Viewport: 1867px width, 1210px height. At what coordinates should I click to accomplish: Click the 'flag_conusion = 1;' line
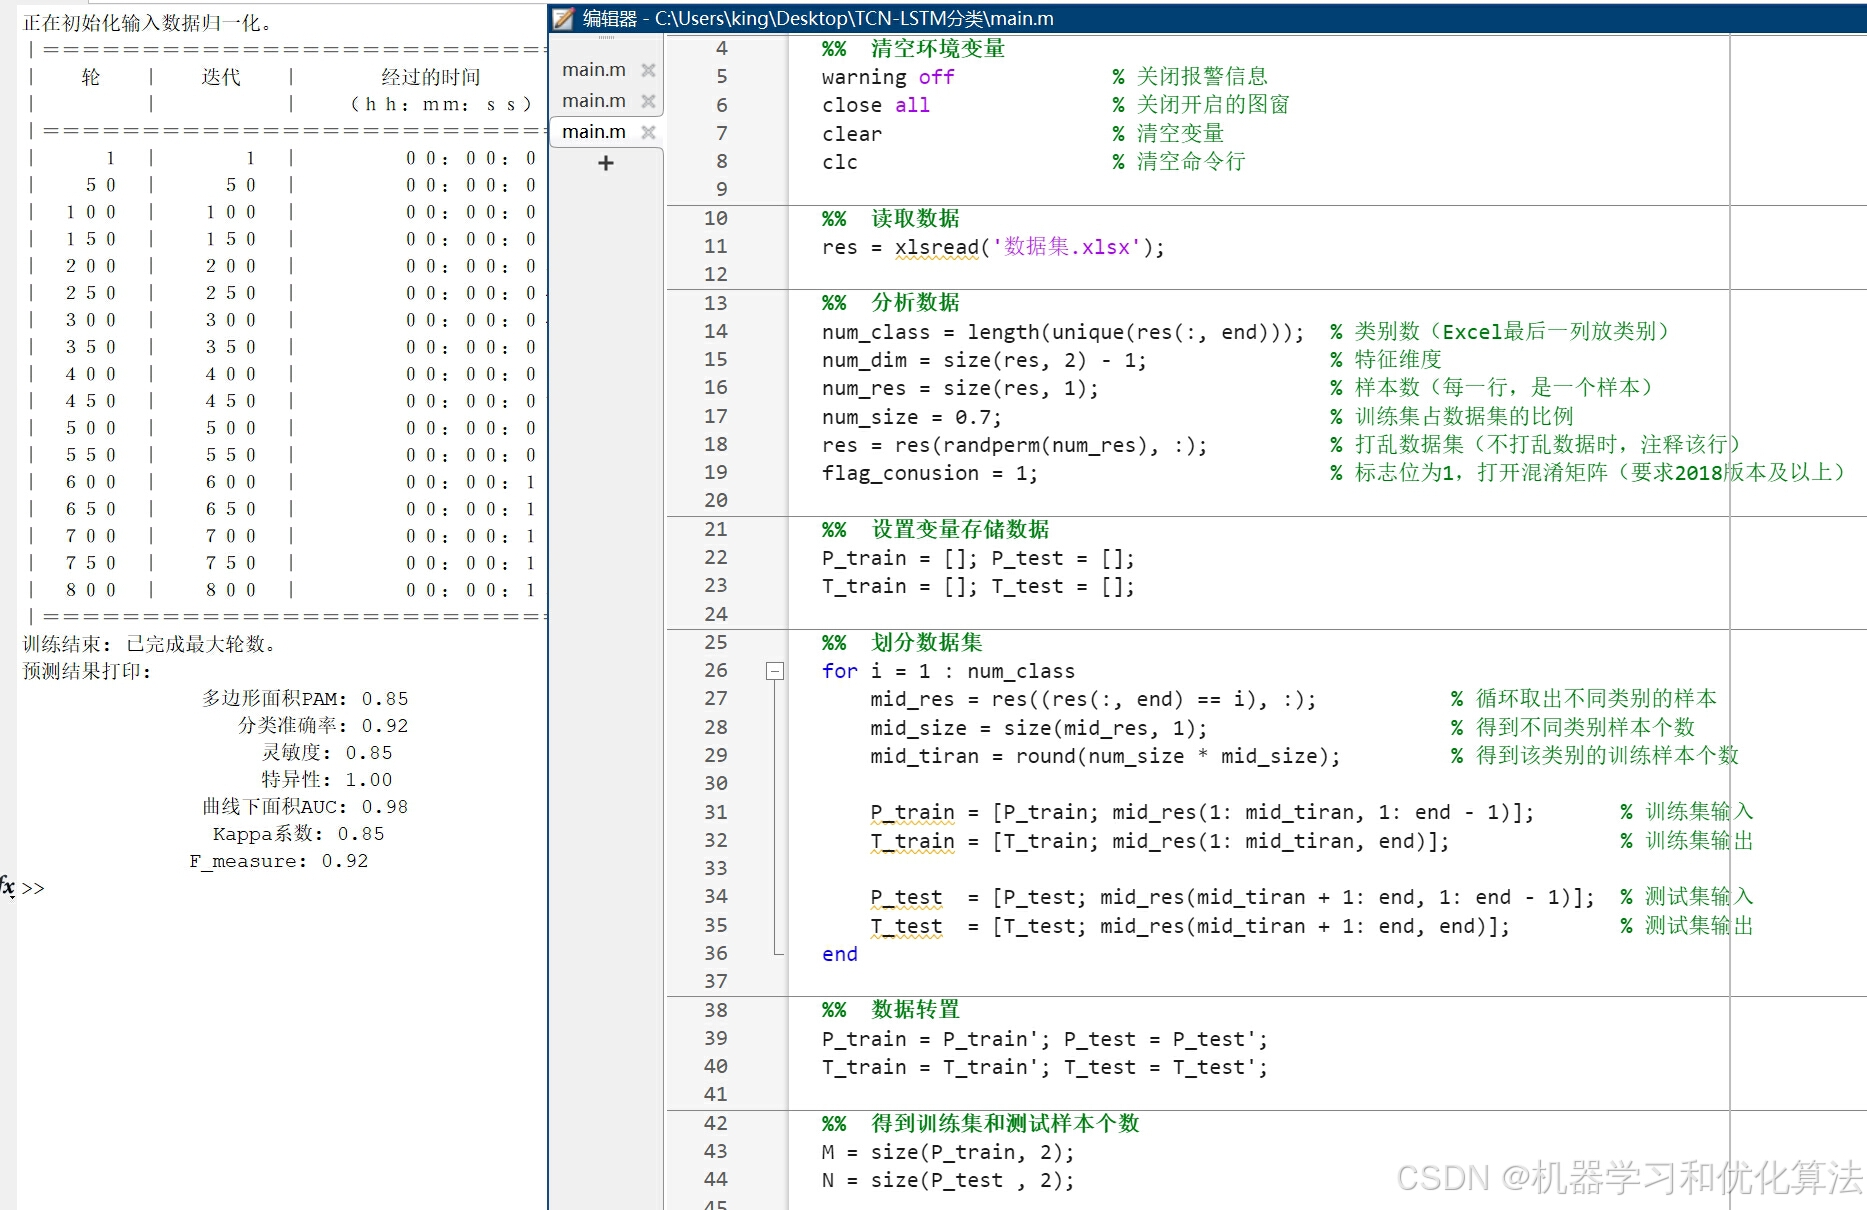pyautogui.click(x=930, y=473)
